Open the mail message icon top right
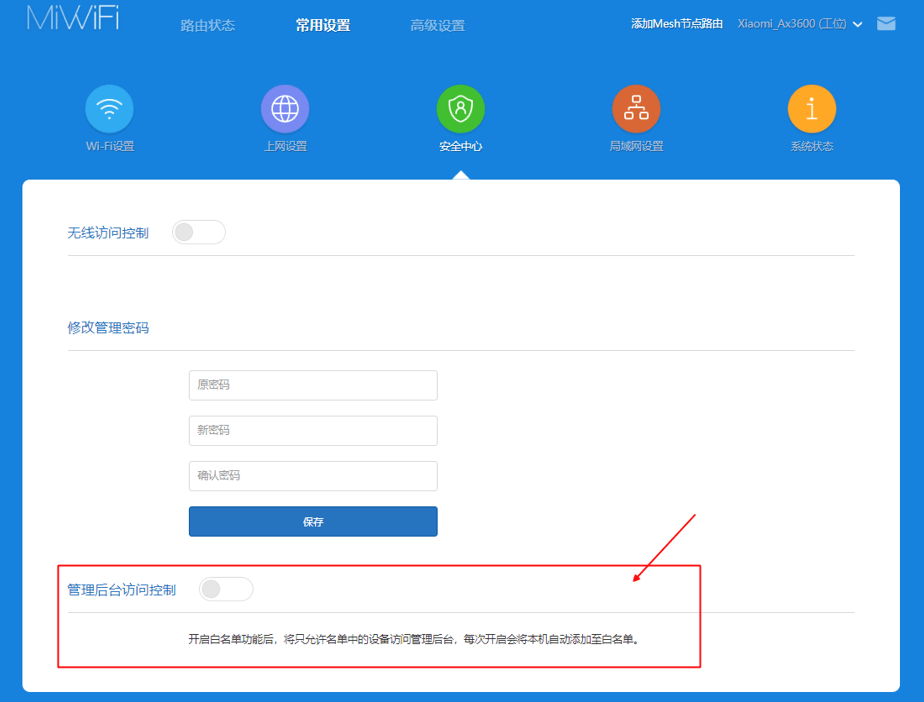 (886, 22)
